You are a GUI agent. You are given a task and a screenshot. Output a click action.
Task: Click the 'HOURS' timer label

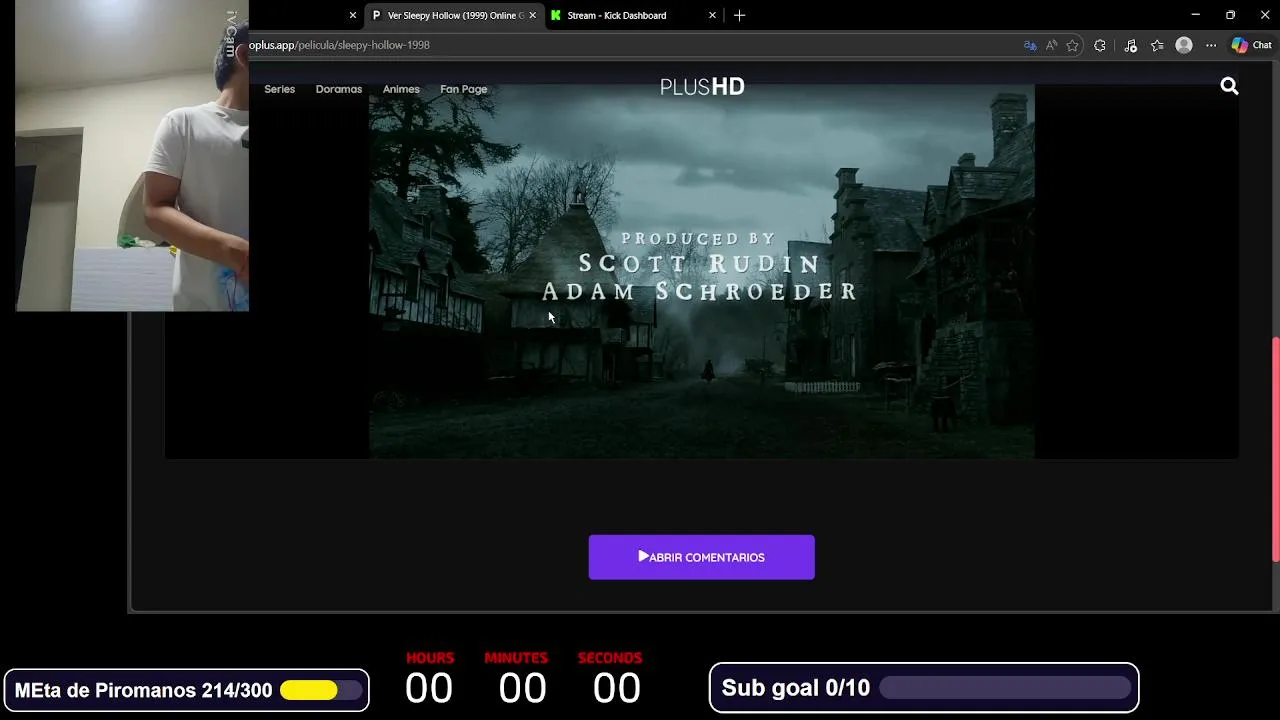pyautogui.click(x=430, y=658)
